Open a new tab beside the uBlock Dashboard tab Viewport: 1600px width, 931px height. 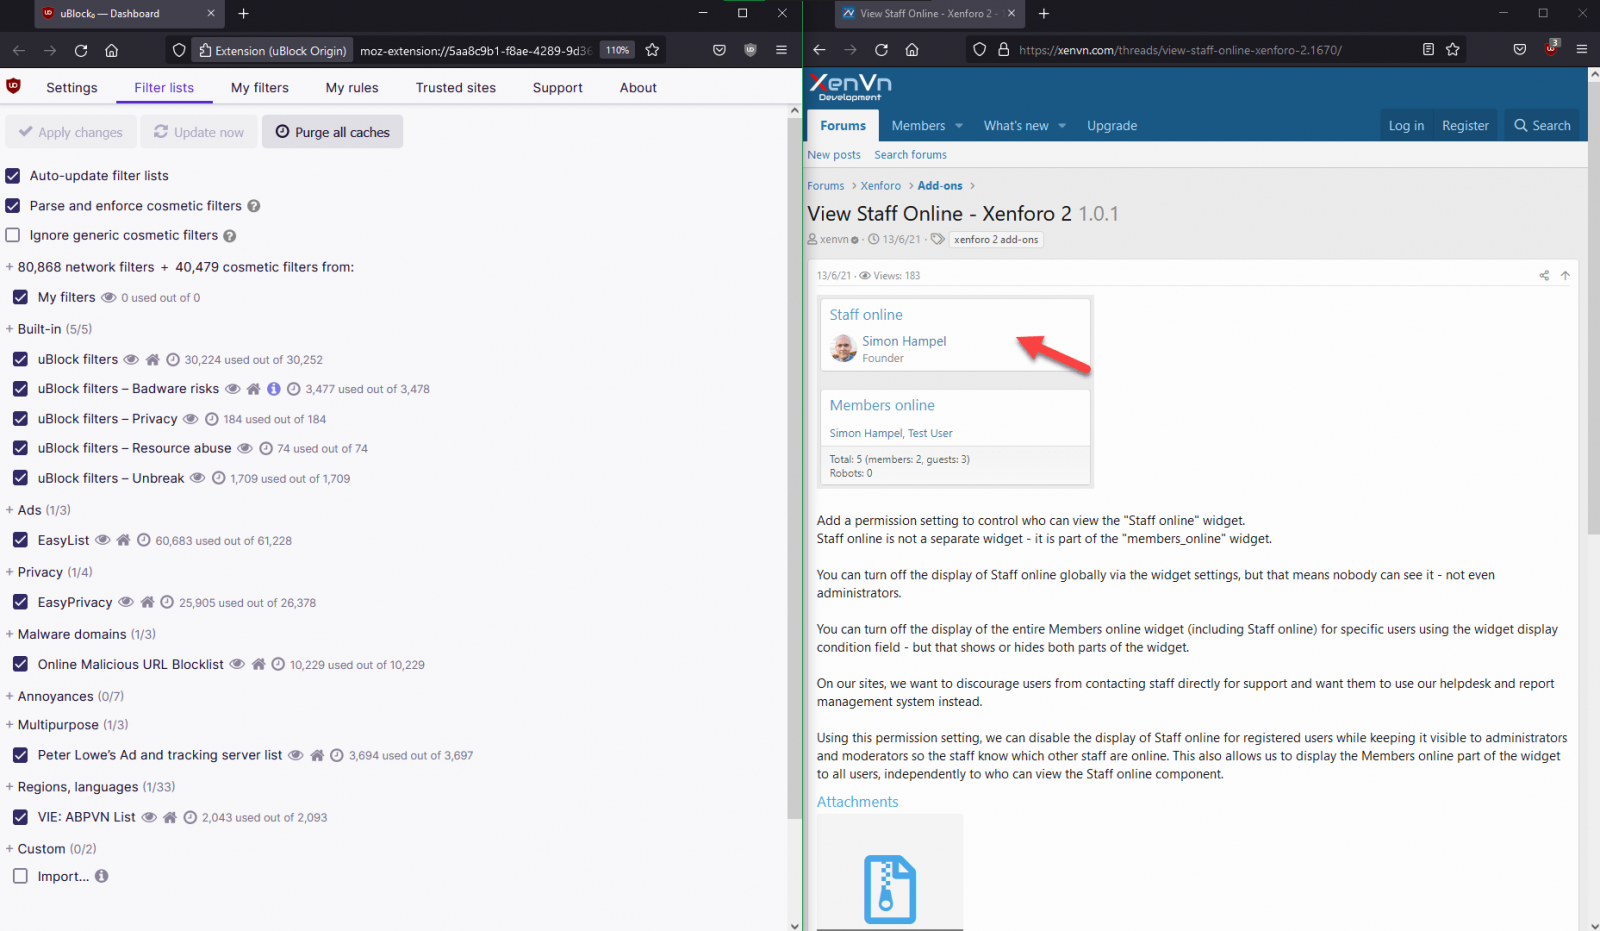click(x=243, y=14)
